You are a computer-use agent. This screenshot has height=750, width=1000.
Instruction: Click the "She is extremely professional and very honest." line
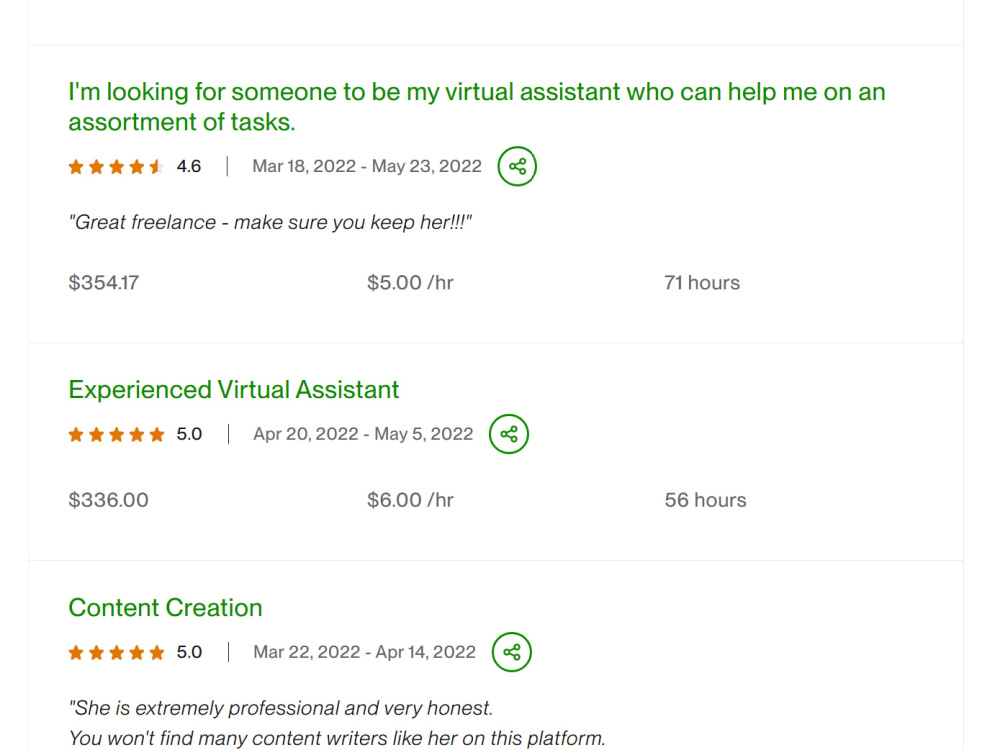click(281, 709)
